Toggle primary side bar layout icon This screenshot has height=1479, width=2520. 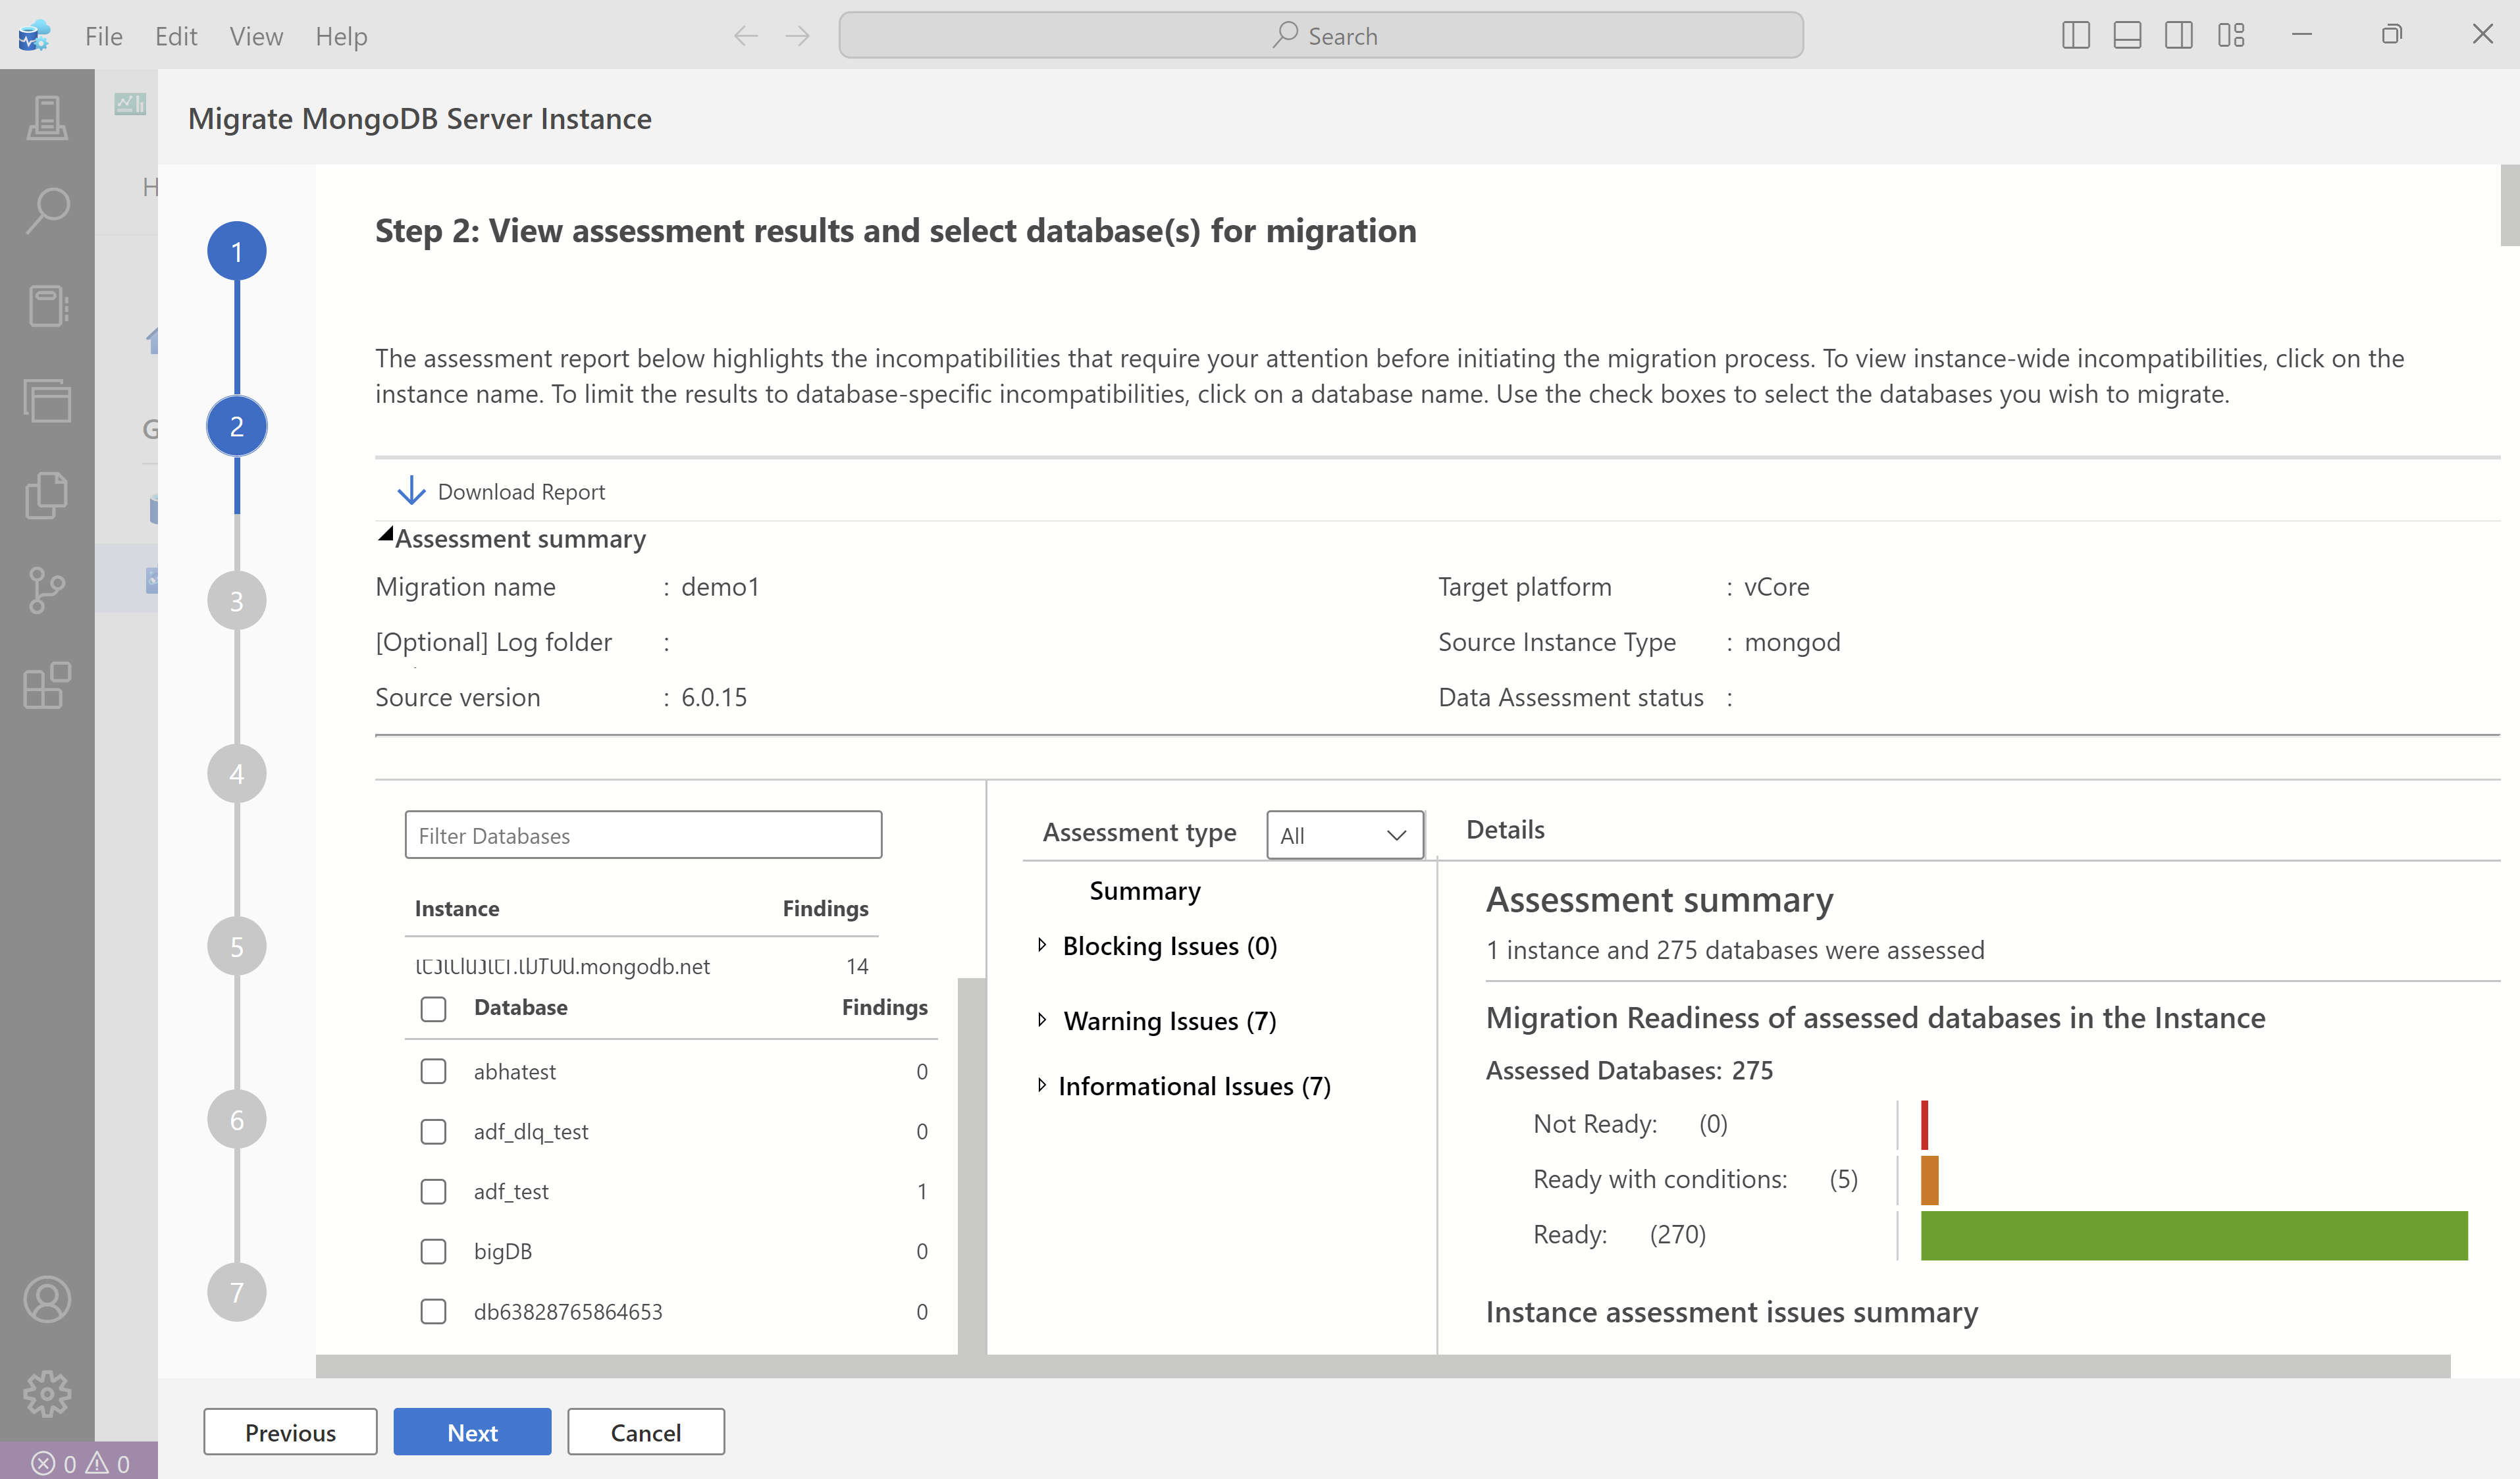2076,35
